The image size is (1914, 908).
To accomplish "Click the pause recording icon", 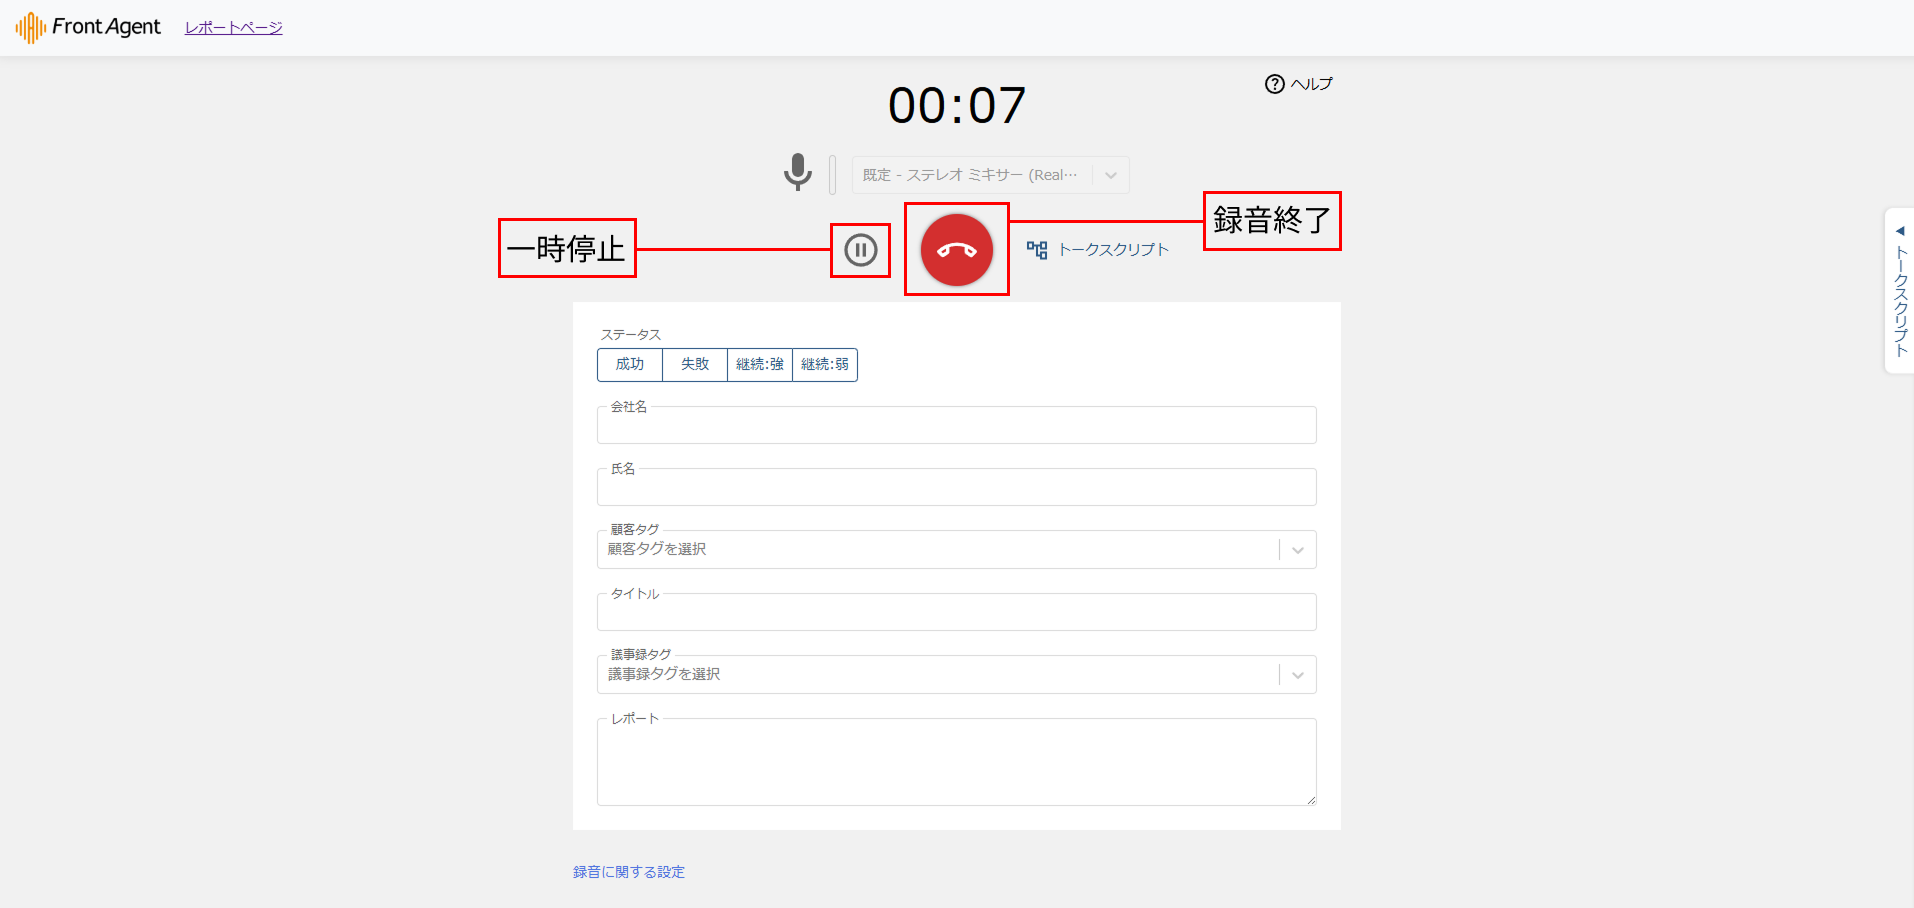I will pos(860,250).
